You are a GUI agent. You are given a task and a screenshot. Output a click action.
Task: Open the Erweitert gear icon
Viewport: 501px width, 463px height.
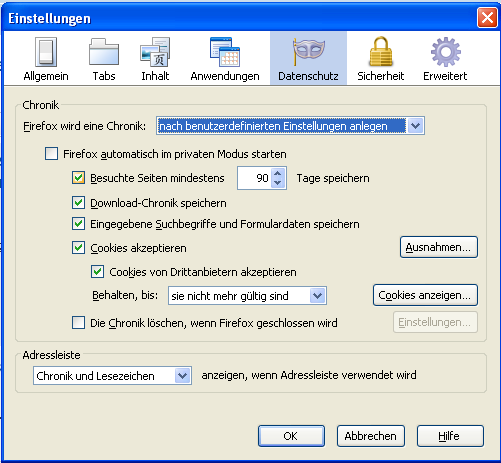(446, 52)
